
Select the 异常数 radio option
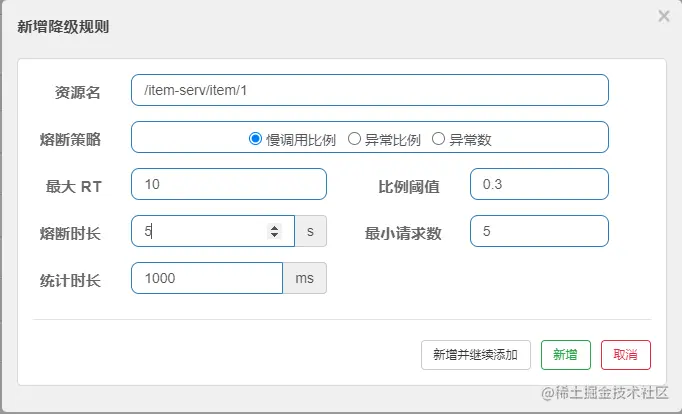pyautogui.click(x=438, y=139)
